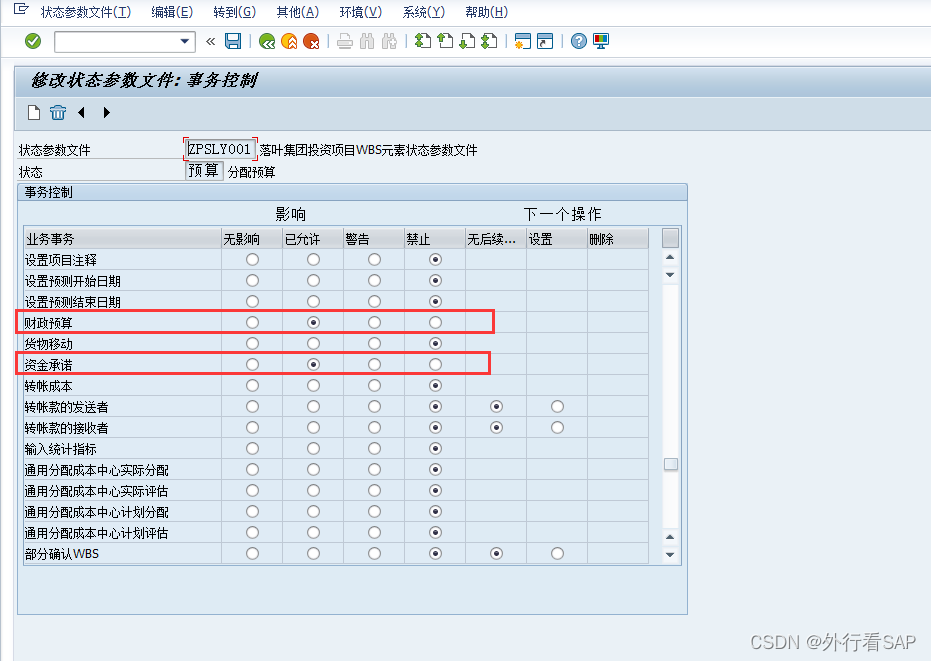Save using the floppy disk icon
The height and width of the screenshot is (661, 931).
(x=233, y=41)
